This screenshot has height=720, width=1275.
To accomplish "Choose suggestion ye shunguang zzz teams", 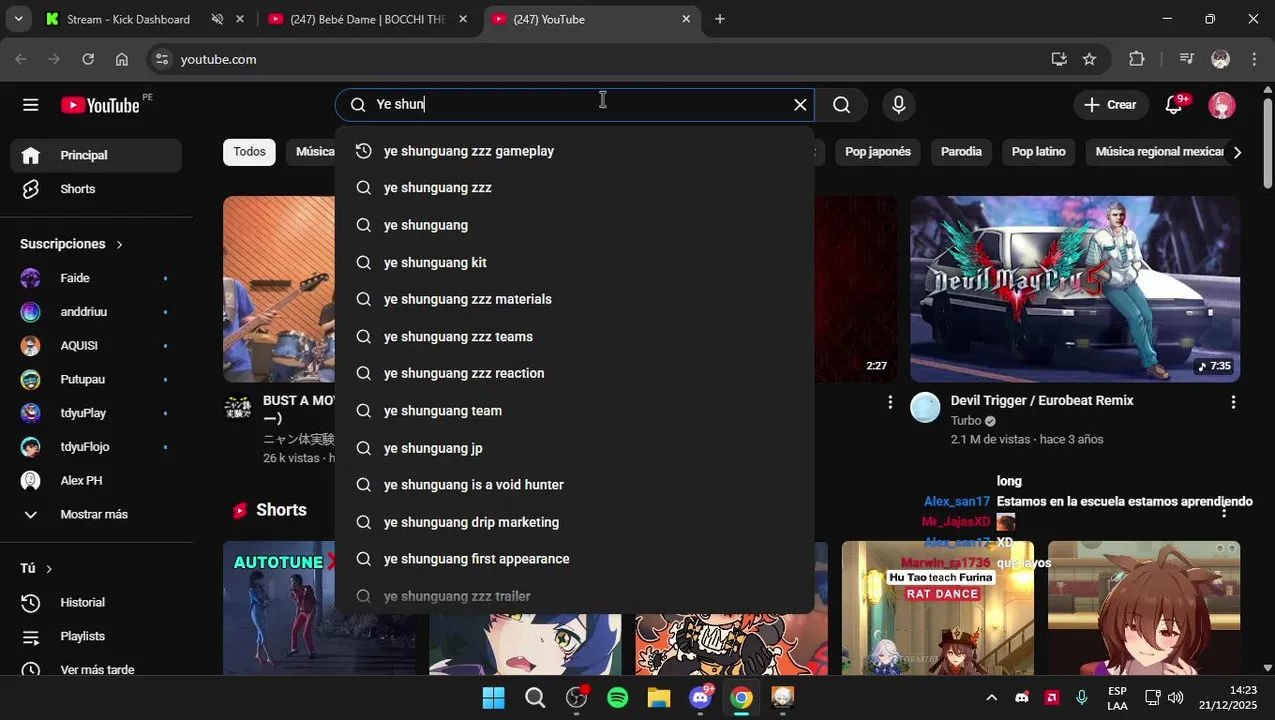I will (574, 337).
